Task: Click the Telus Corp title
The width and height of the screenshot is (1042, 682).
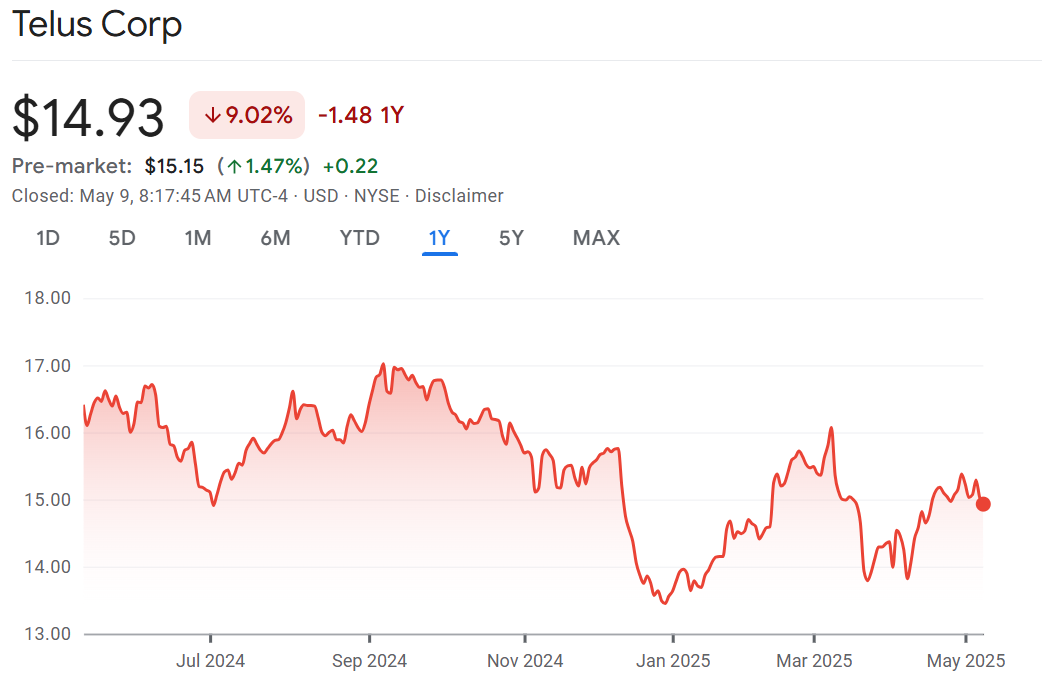Action: (97, 25)
